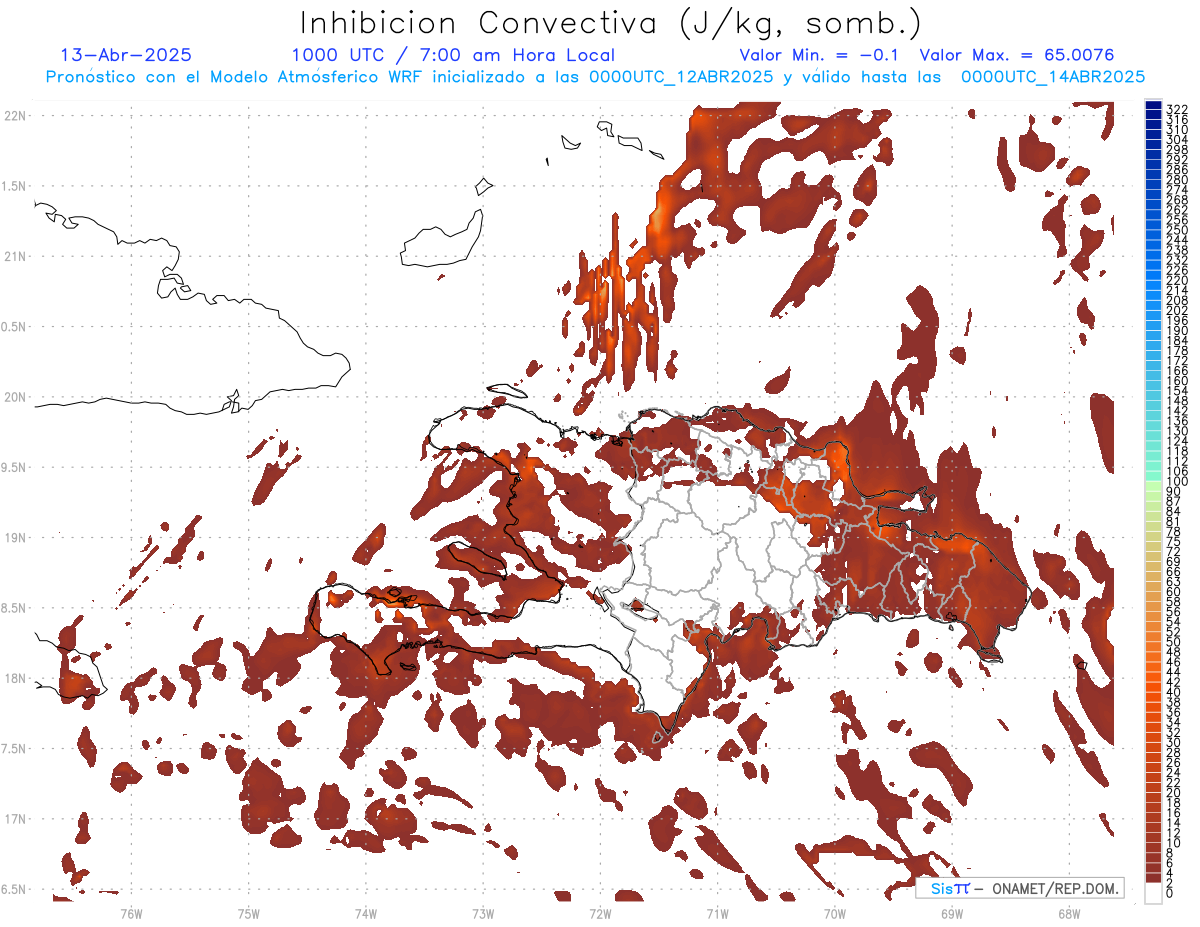
Task: Click the colorbar value label '130'
Action: pyautogui.click(x=1176, y=431)
